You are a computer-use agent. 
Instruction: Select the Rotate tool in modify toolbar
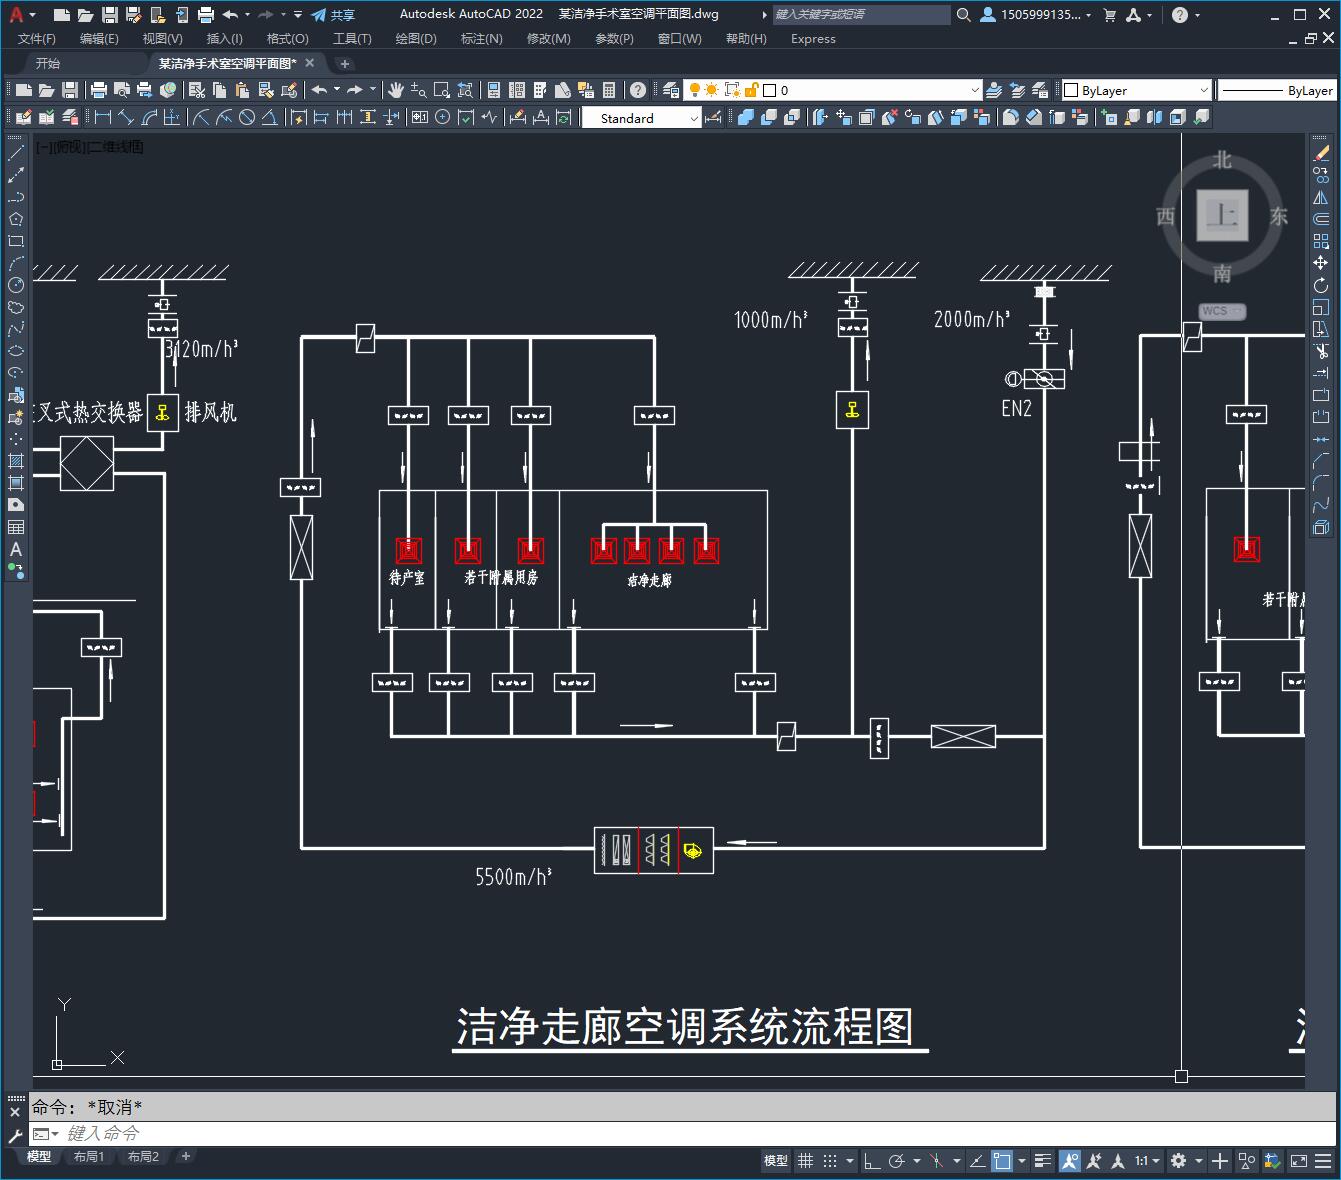coord(1321,285)
